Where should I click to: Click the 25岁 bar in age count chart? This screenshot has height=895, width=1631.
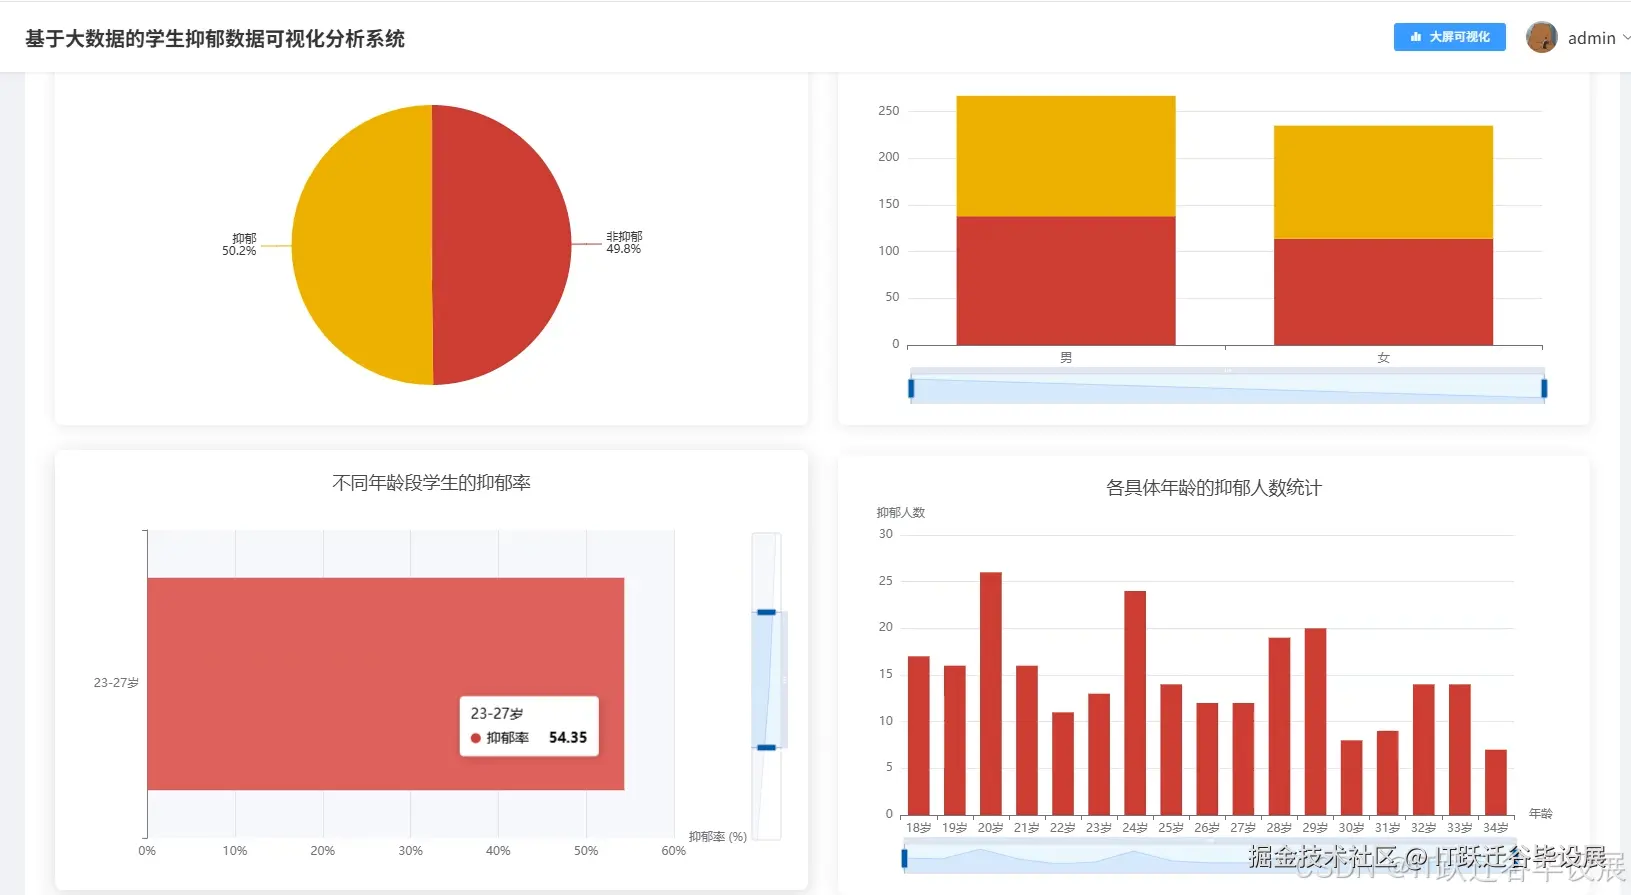click(1171, 749)
